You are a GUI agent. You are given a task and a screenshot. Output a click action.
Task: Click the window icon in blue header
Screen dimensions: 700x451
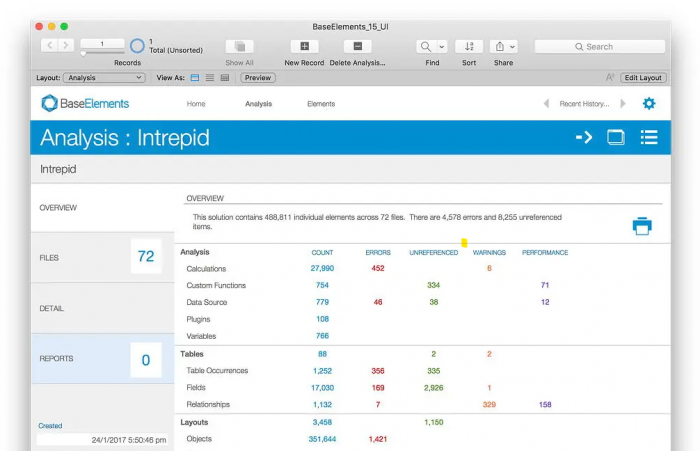(616, 137)
